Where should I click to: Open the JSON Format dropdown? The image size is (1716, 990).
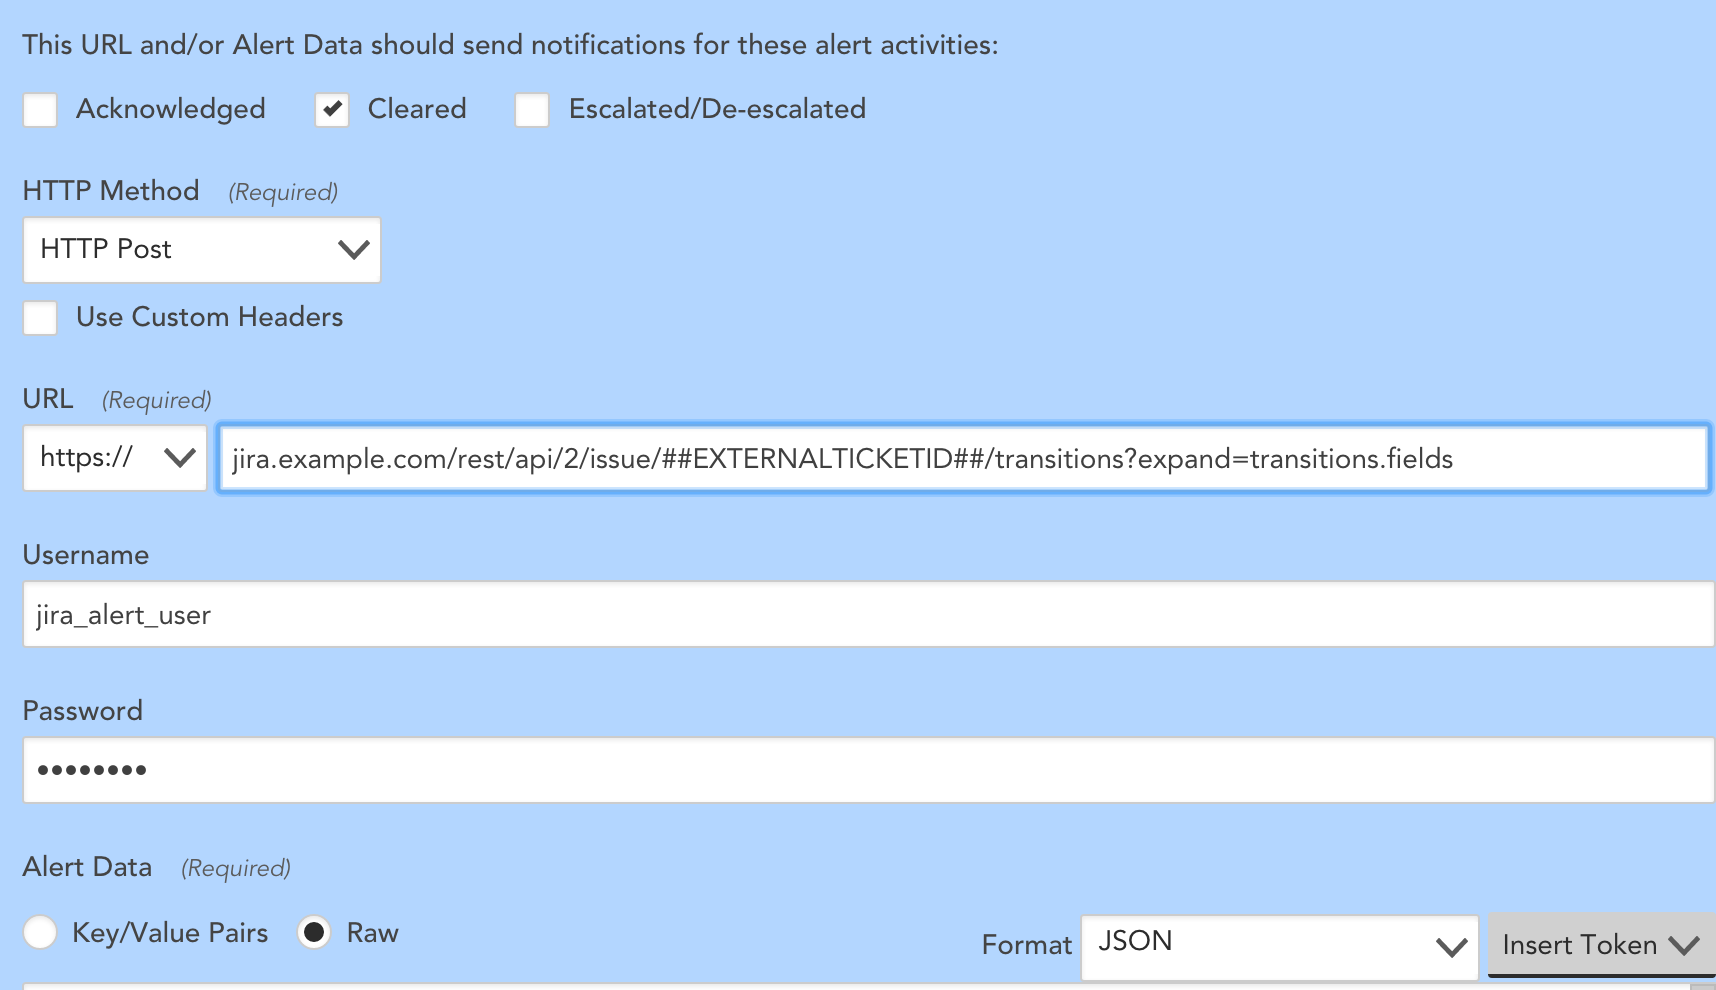1280,946
